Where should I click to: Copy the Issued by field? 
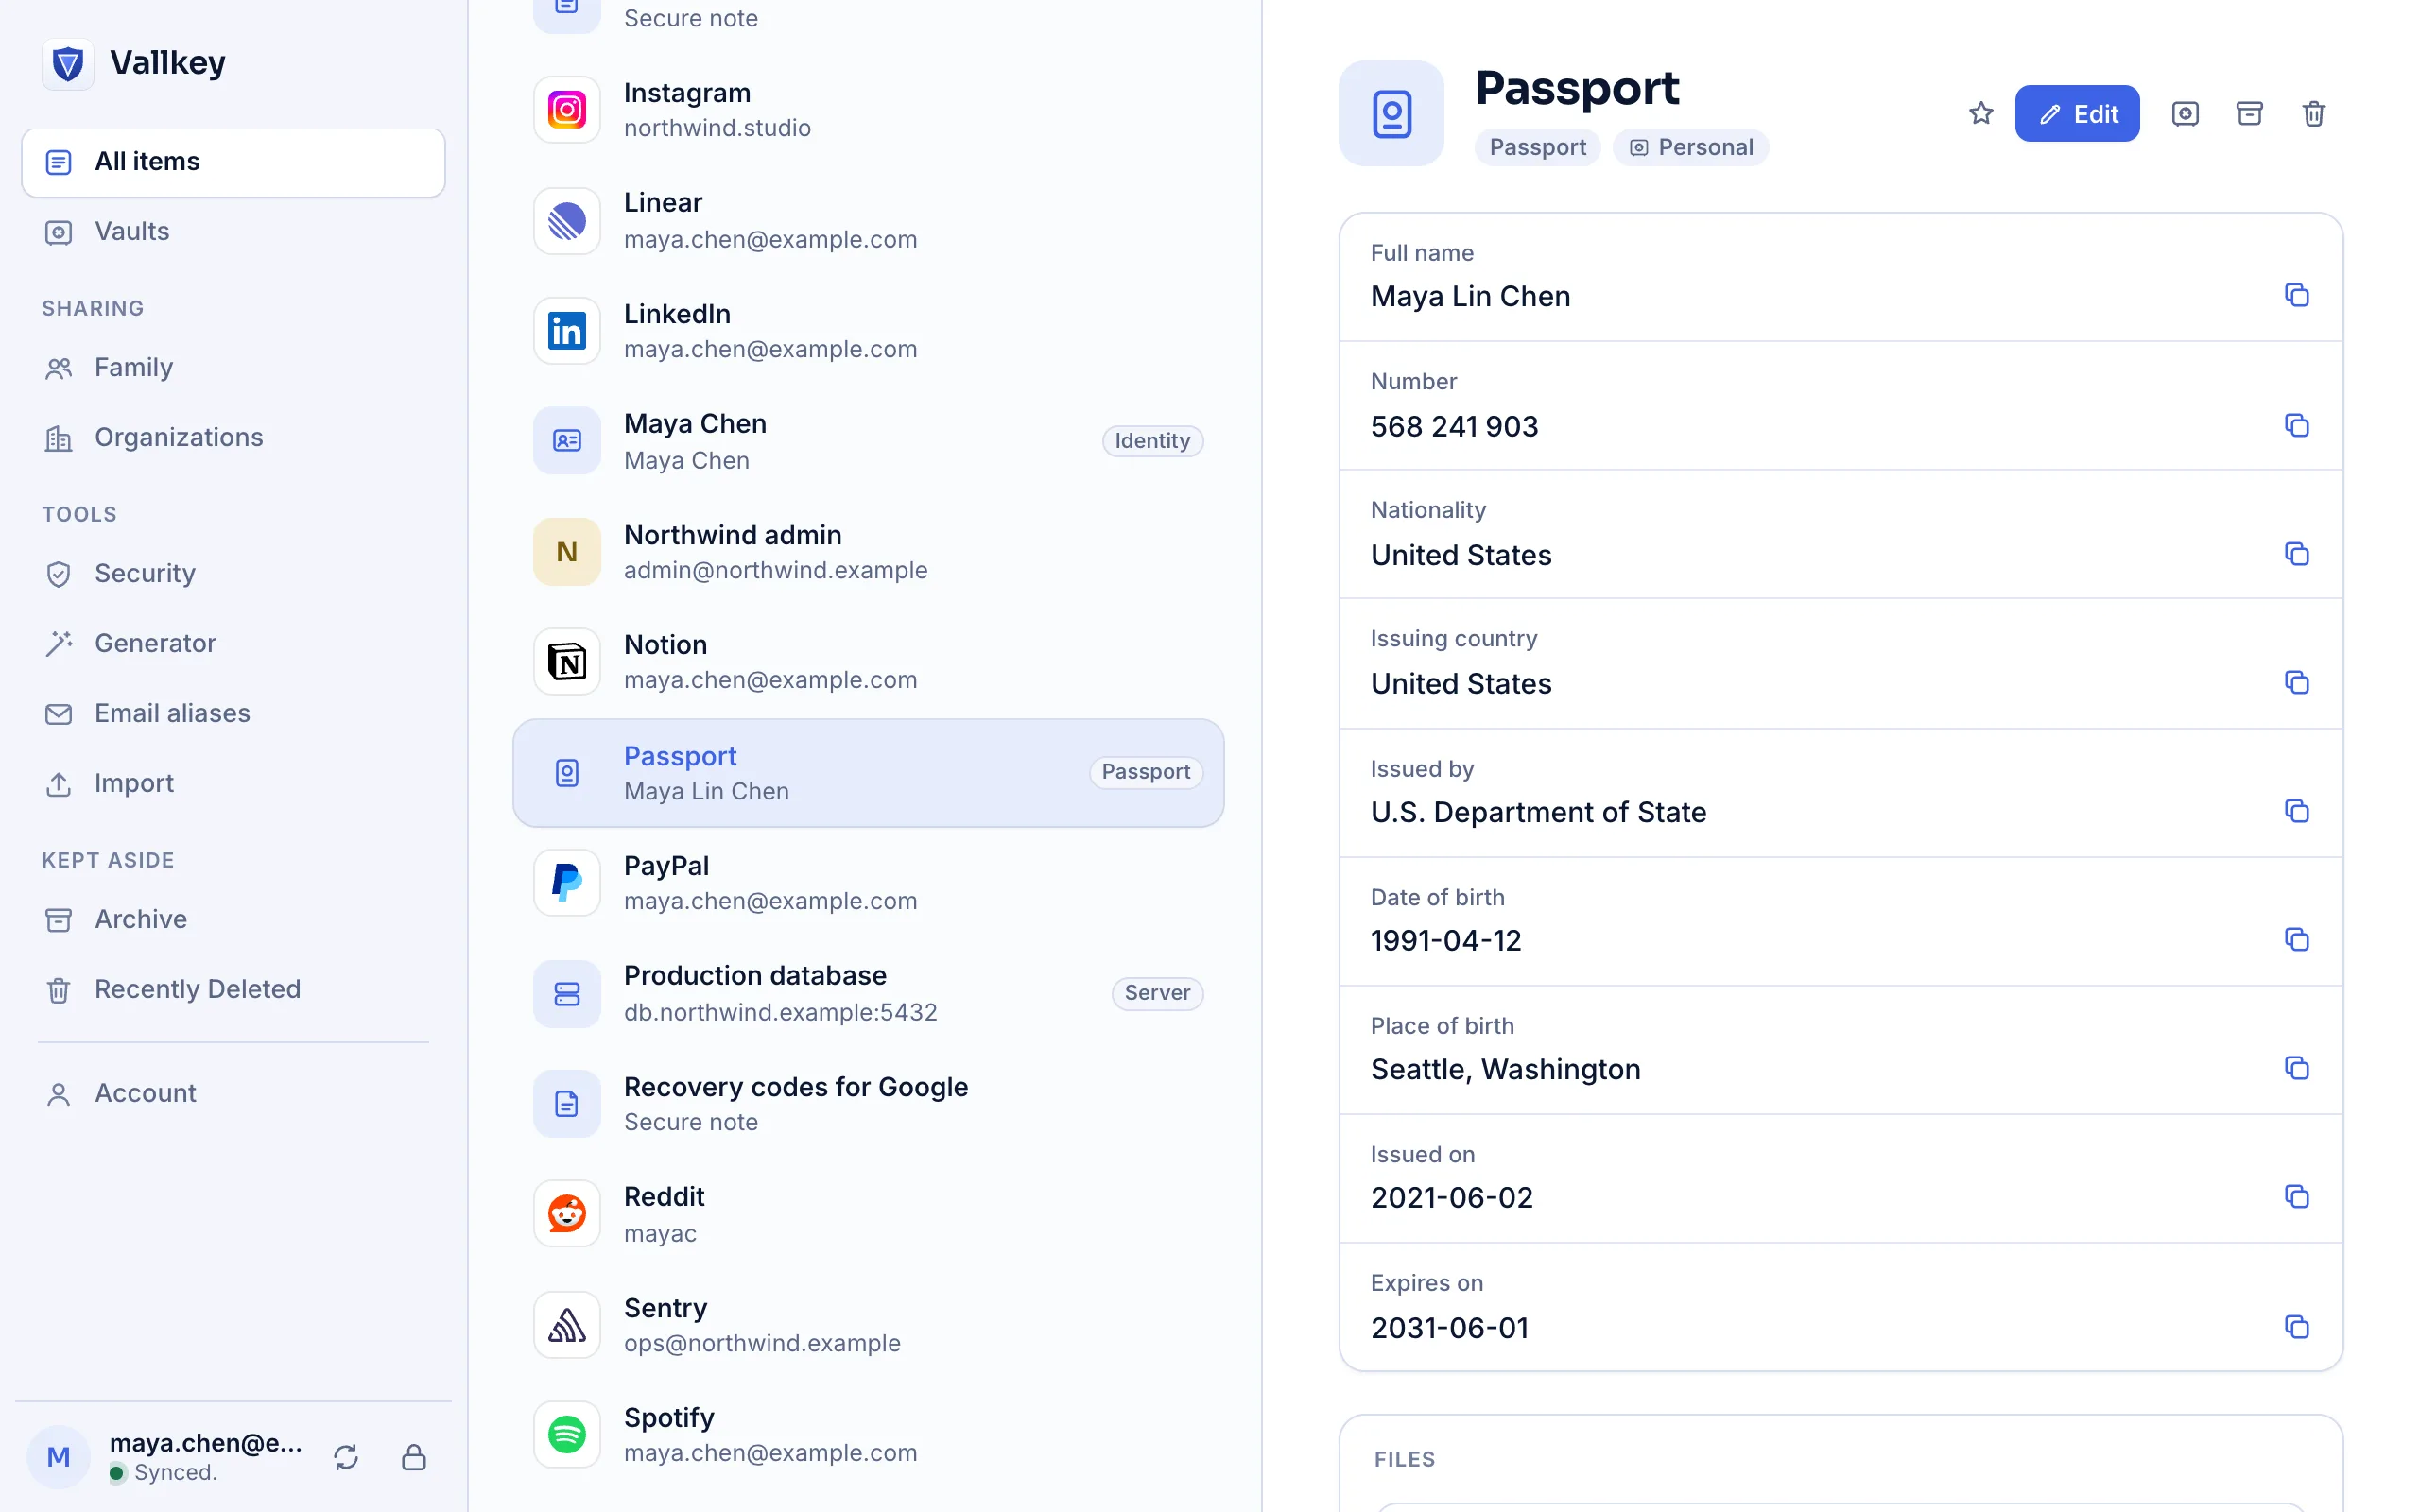coord(2296,811)
